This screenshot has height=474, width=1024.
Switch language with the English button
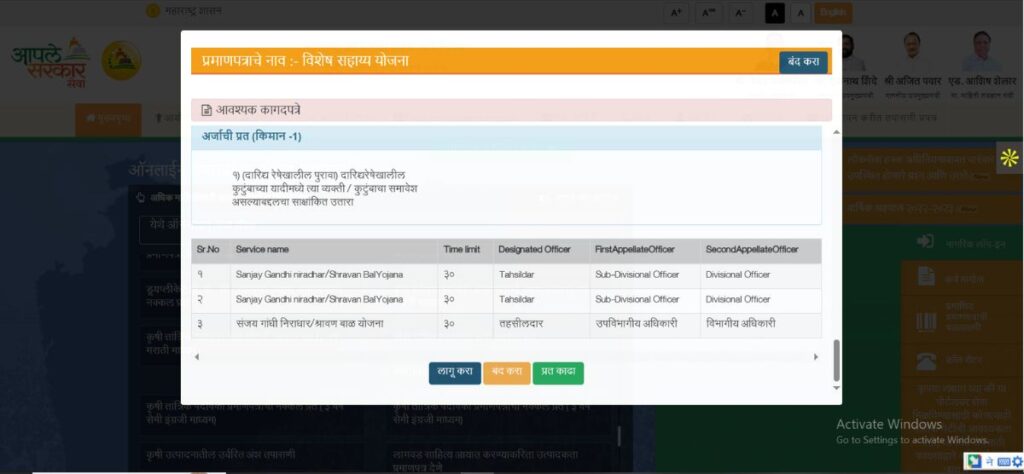(x=833, y=13)
